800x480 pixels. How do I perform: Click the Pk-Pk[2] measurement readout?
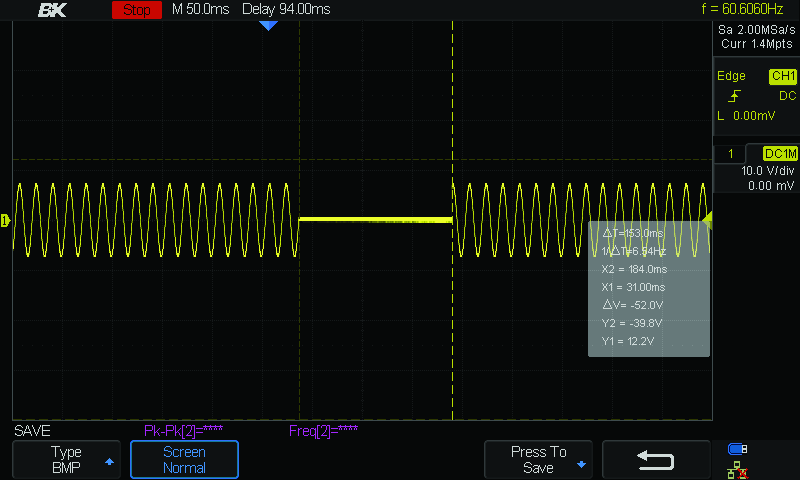pos(183,431)
